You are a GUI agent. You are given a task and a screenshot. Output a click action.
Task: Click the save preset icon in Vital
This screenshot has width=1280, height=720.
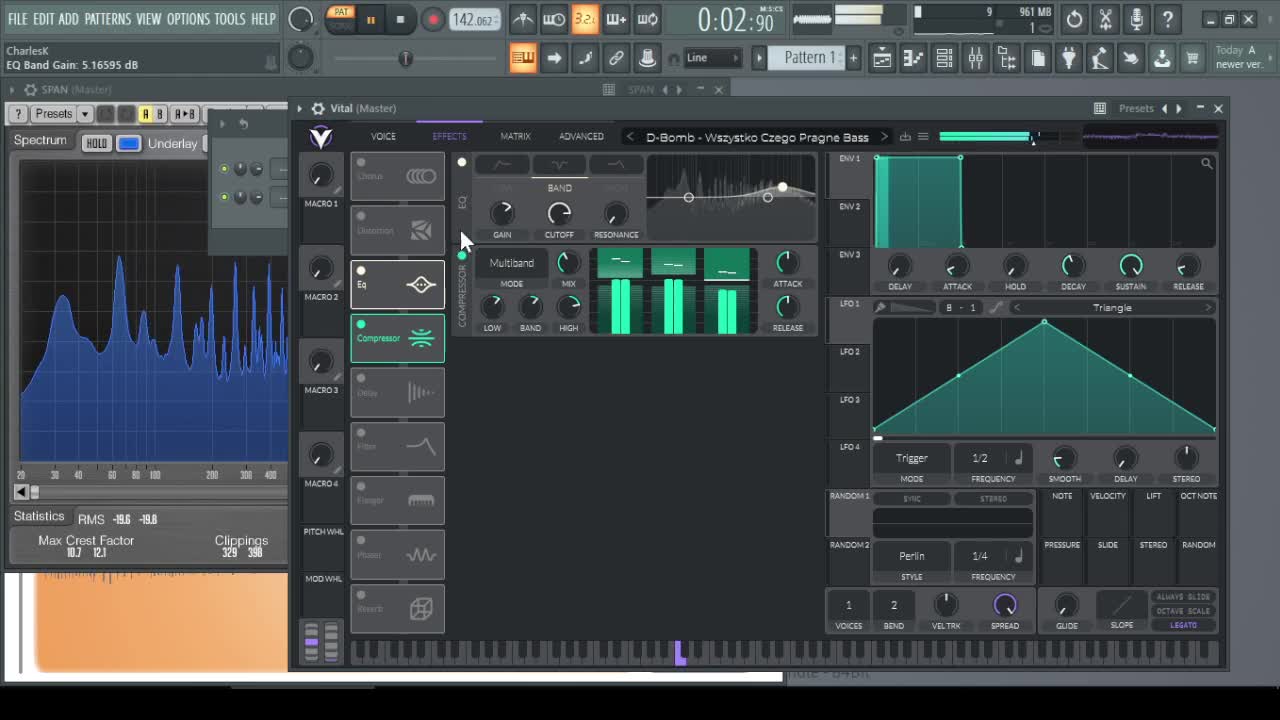click(905, 137)
